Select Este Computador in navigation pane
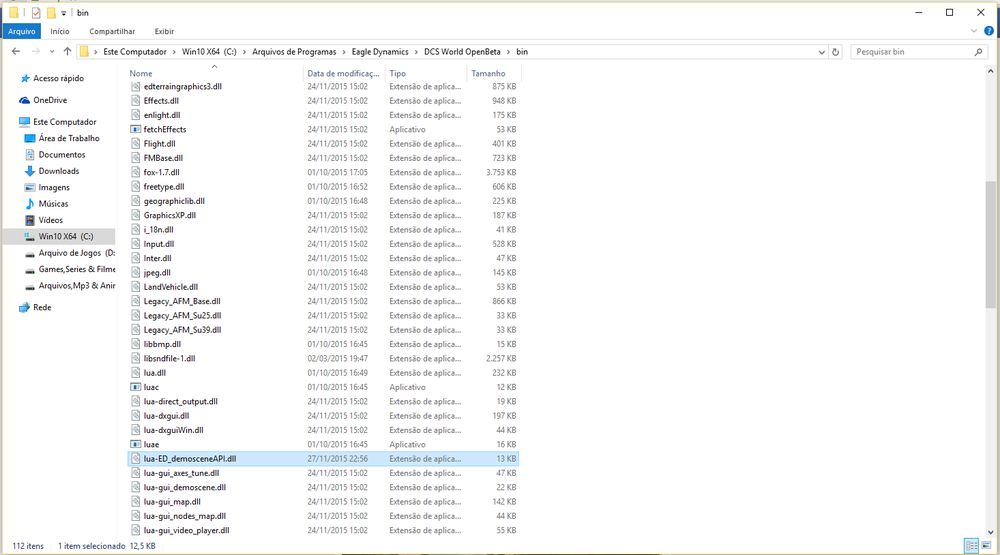The image size is (1000, 555). tap(64, 122)
